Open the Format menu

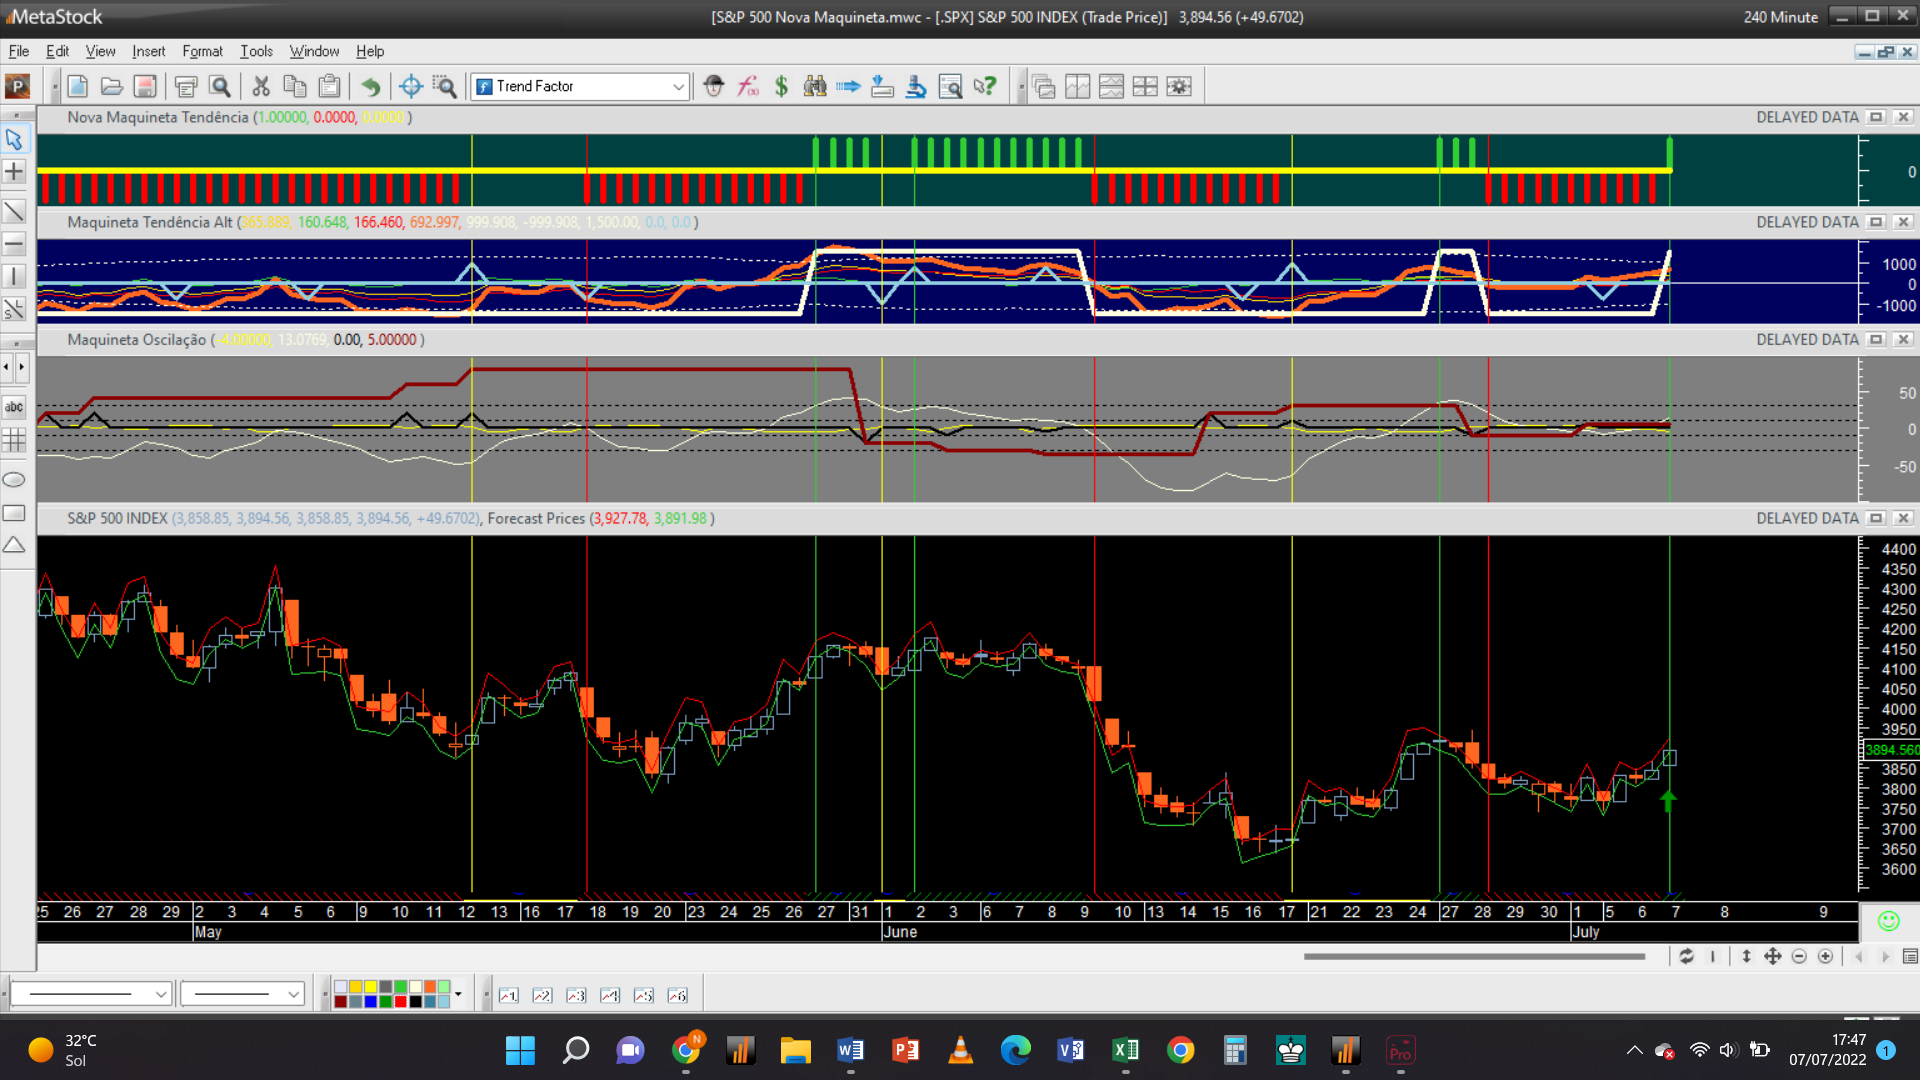point(202,51)
